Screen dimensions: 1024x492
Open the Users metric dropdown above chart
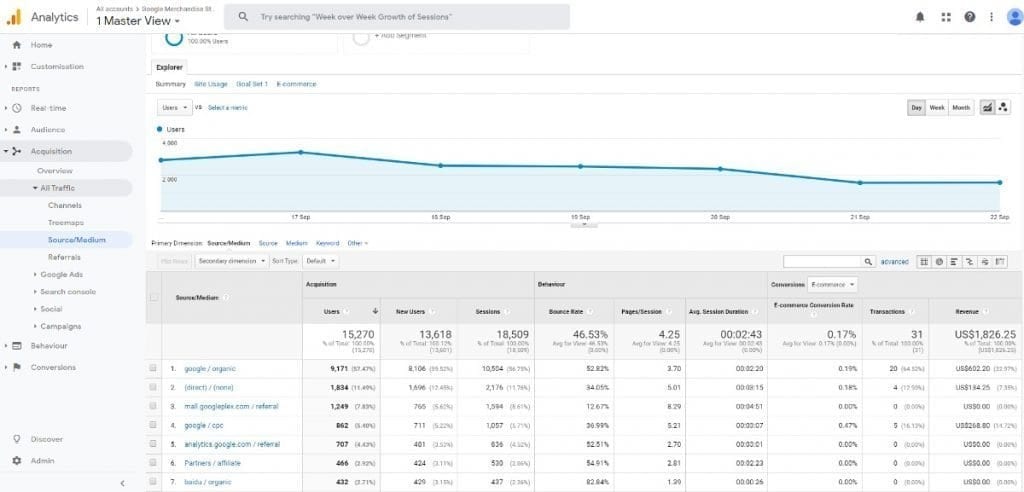click(x=175, y=108)
